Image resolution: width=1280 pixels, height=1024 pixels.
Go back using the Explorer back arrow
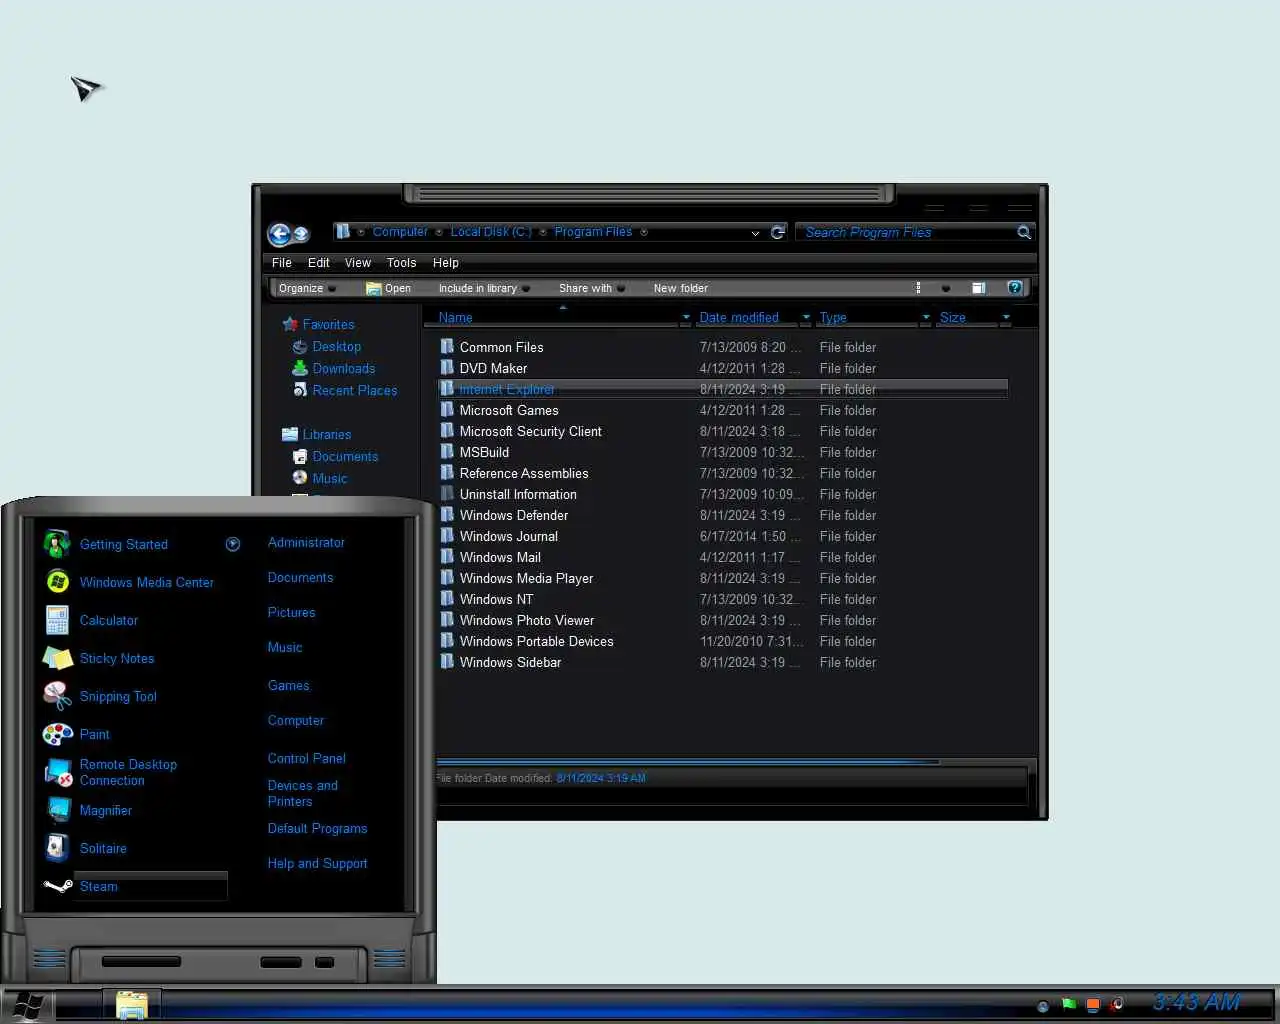(279, 234)
